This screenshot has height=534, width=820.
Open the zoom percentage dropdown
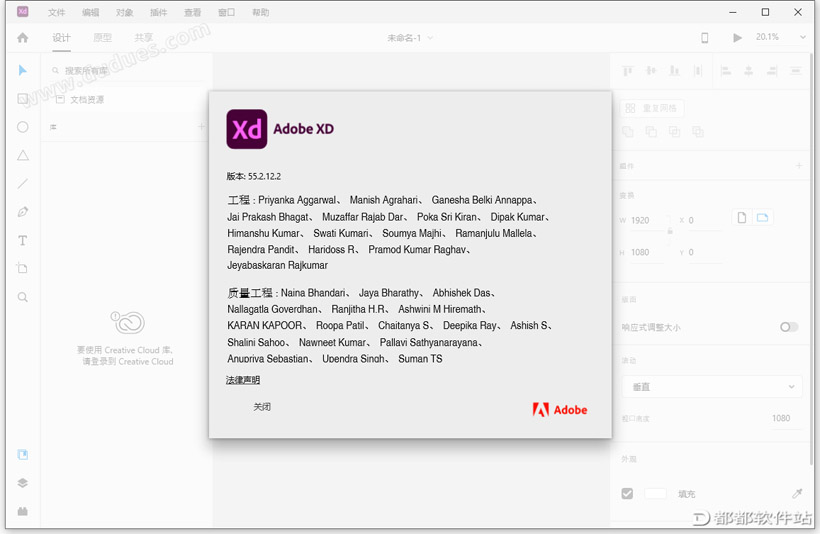[802, 37]
